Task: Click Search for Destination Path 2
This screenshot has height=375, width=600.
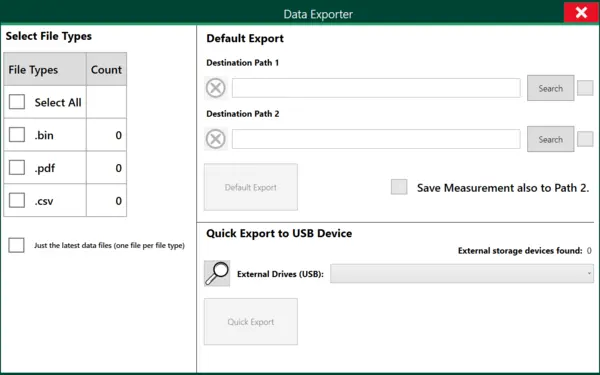Action: point(551,139)
